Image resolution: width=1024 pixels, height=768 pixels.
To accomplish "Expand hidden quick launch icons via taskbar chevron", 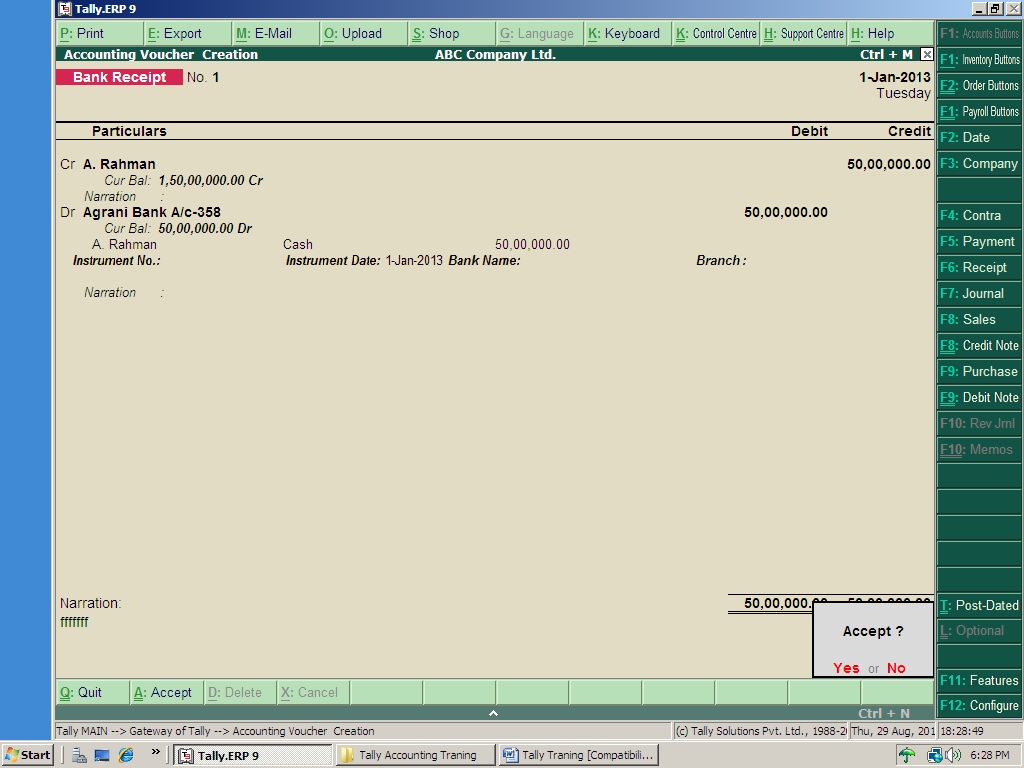I will coord(155,754).
